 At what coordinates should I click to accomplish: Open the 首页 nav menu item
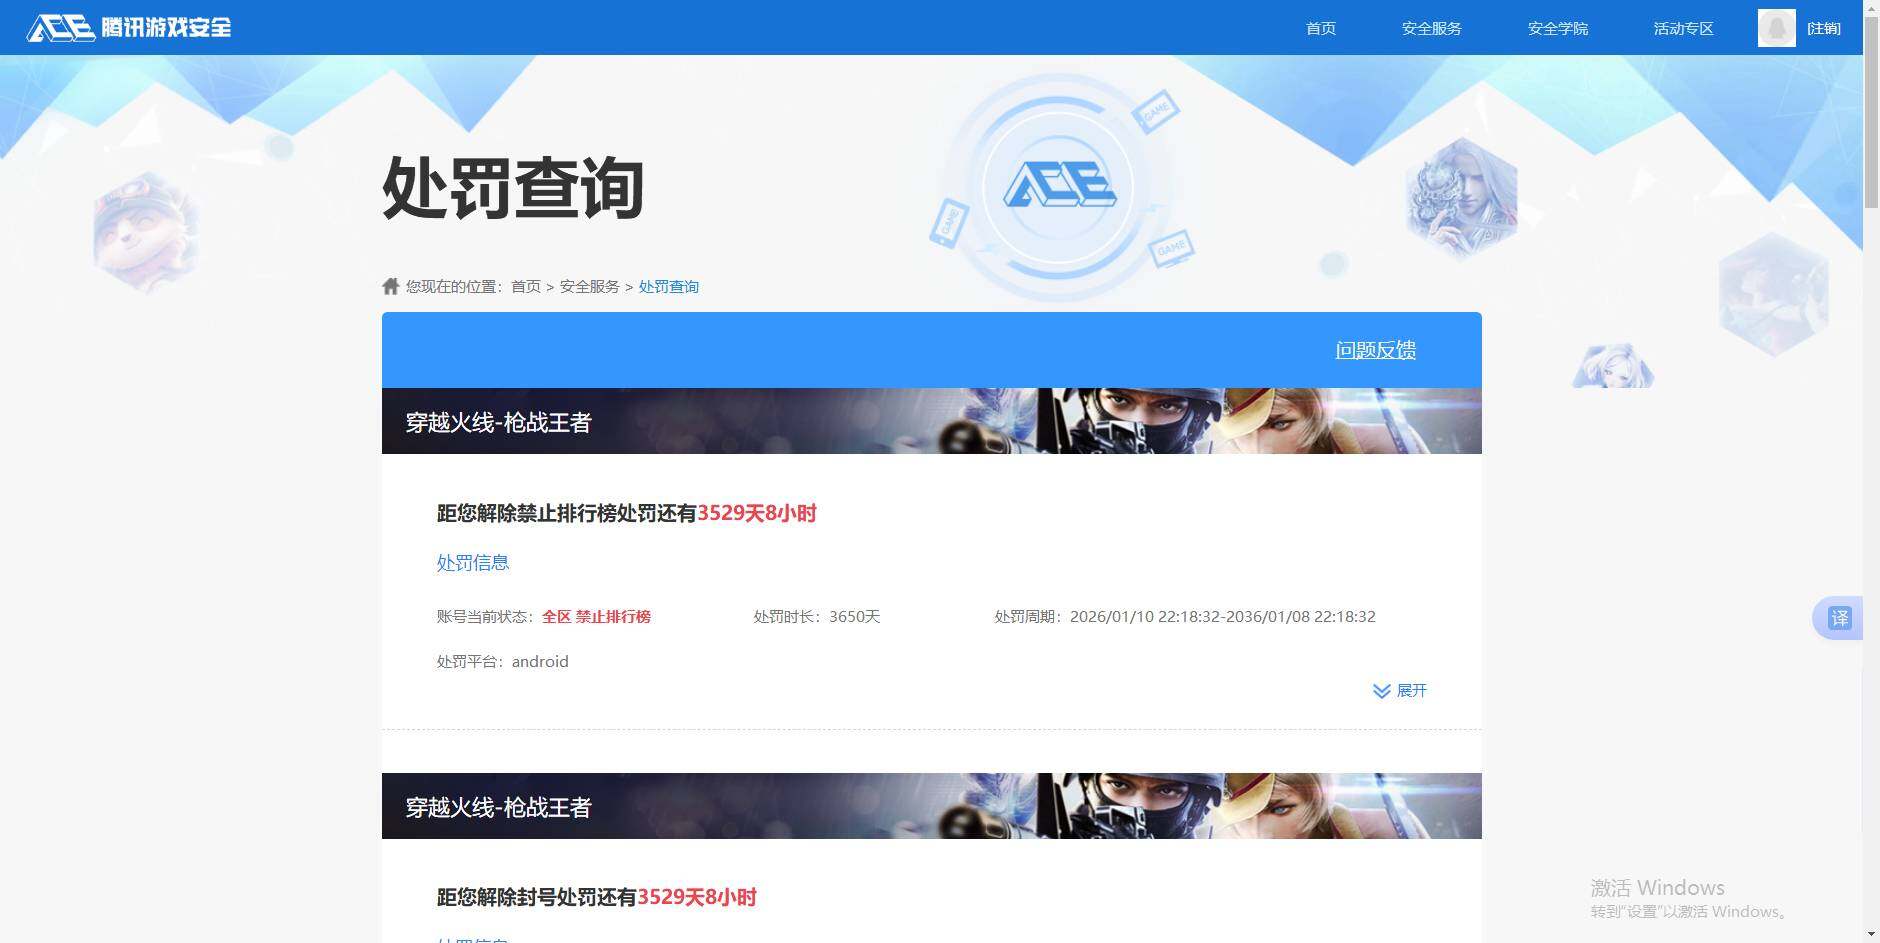1321,28
